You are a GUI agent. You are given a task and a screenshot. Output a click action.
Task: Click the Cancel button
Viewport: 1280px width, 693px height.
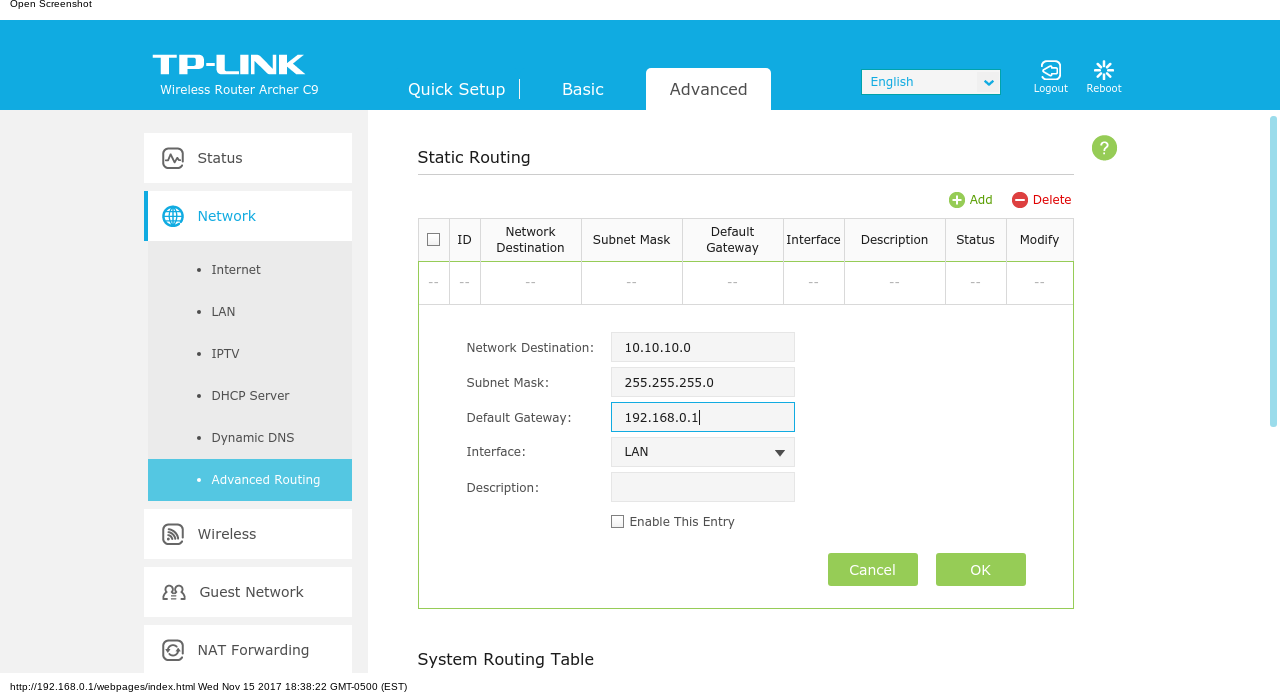873,570
